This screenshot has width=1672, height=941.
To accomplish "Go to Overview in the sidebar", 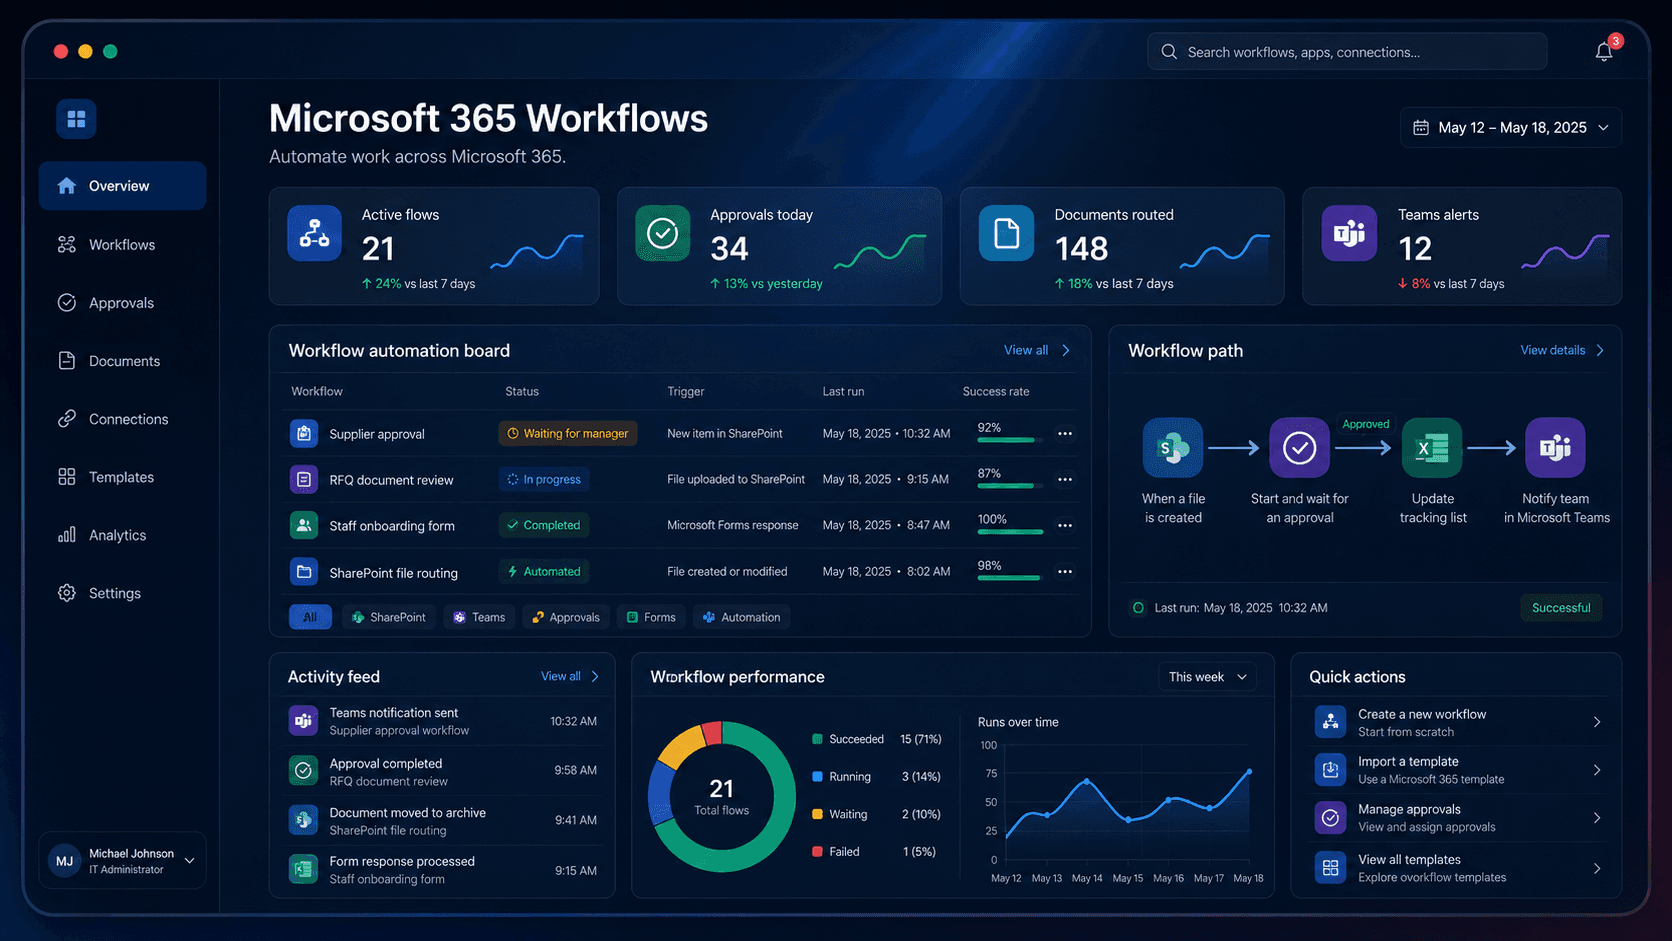I will 122,186.
